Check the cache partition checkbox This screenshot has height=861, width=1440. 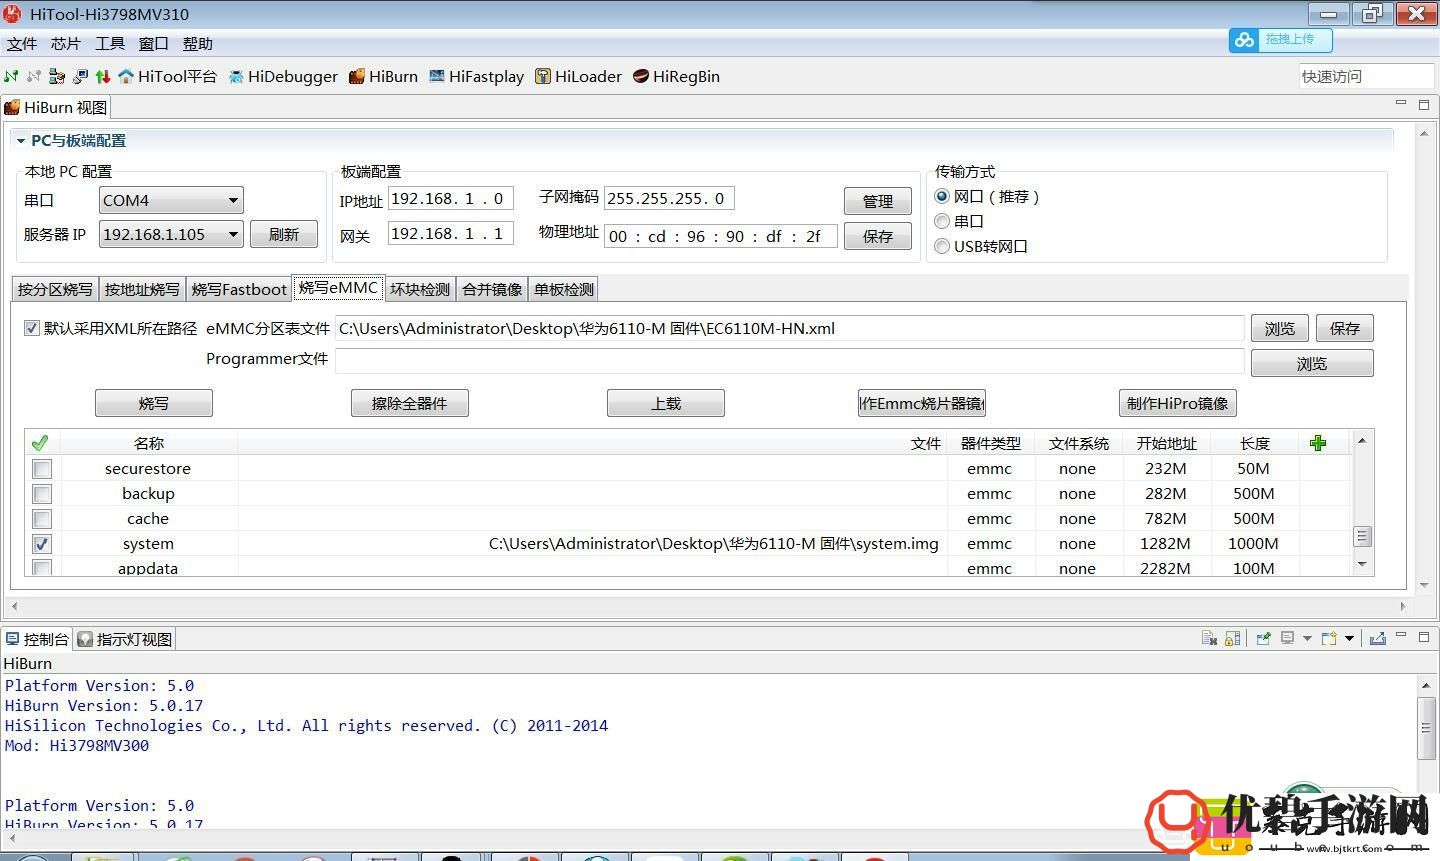pos(42,519)
